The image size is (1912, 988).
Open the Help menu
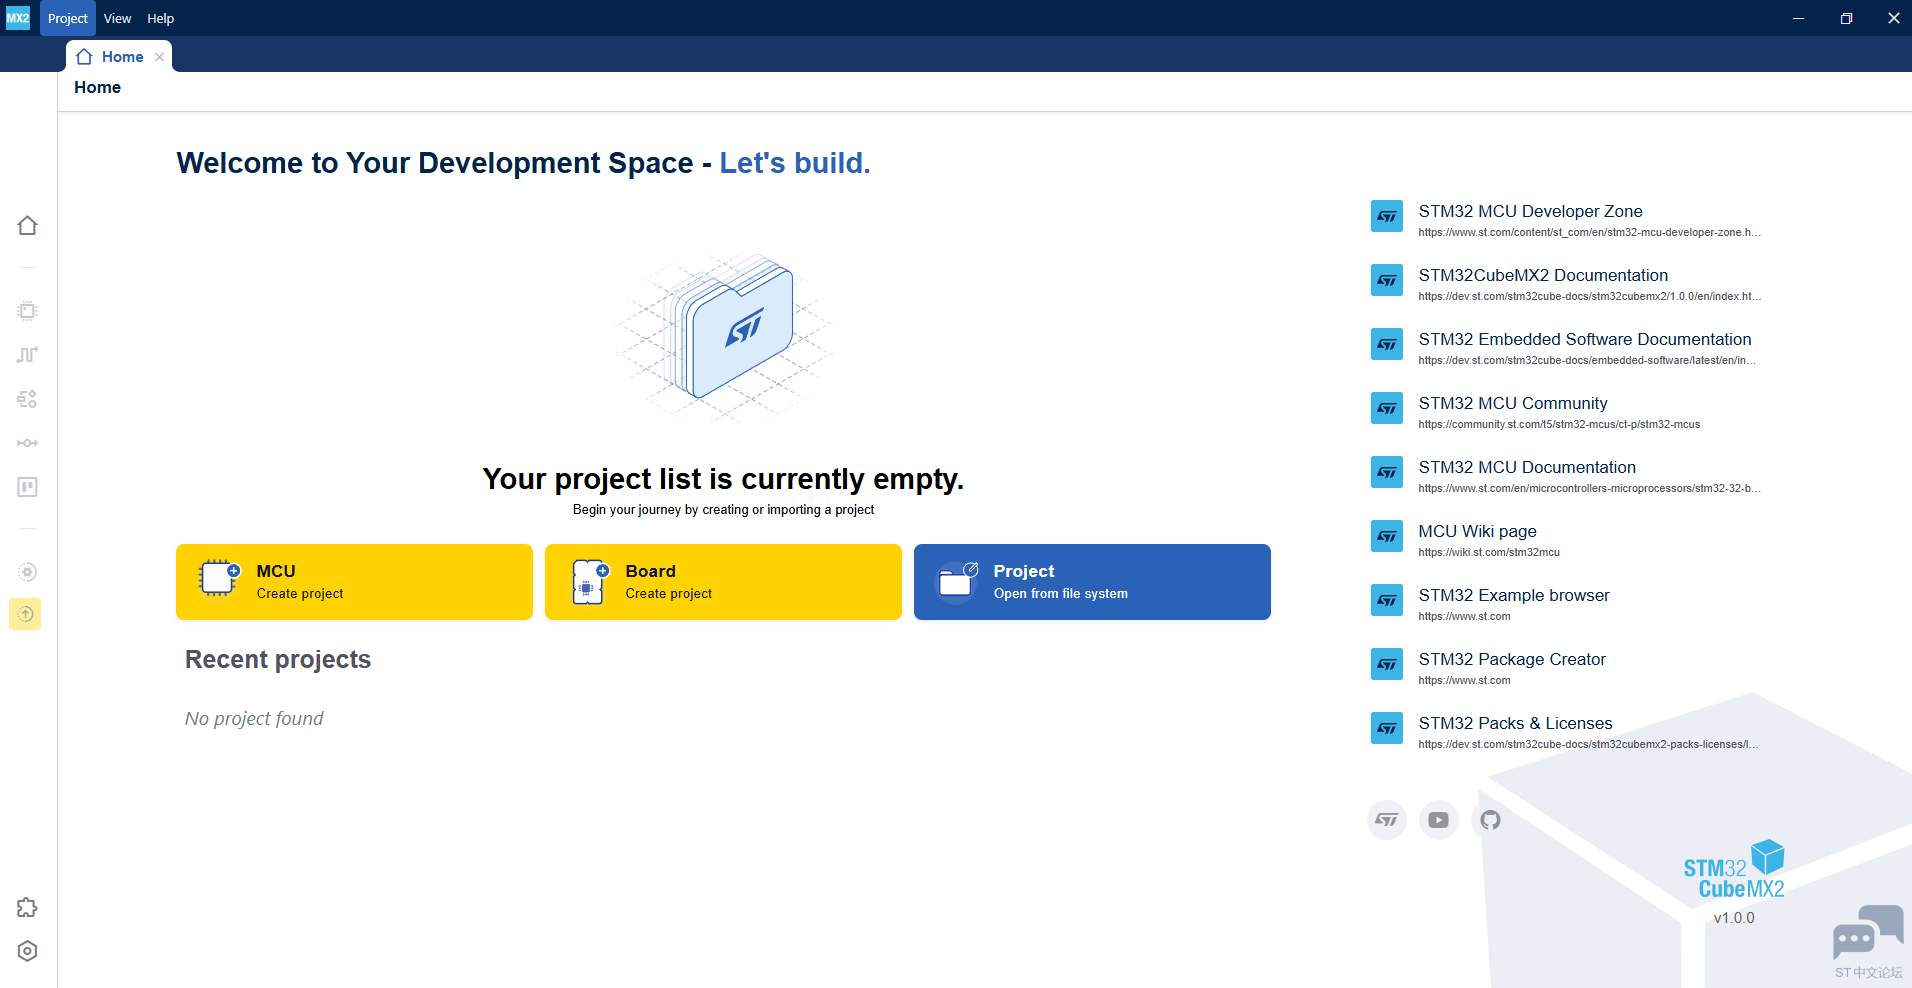161,18
